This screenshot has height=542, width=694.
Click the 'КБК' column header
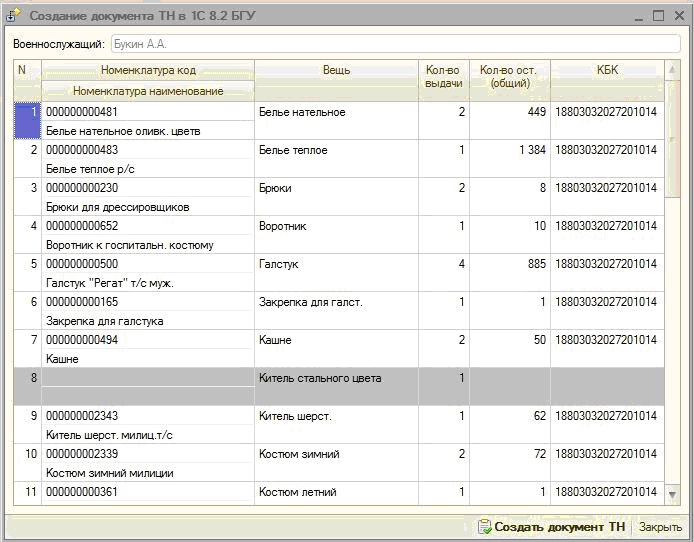click(x=607, y=70)
